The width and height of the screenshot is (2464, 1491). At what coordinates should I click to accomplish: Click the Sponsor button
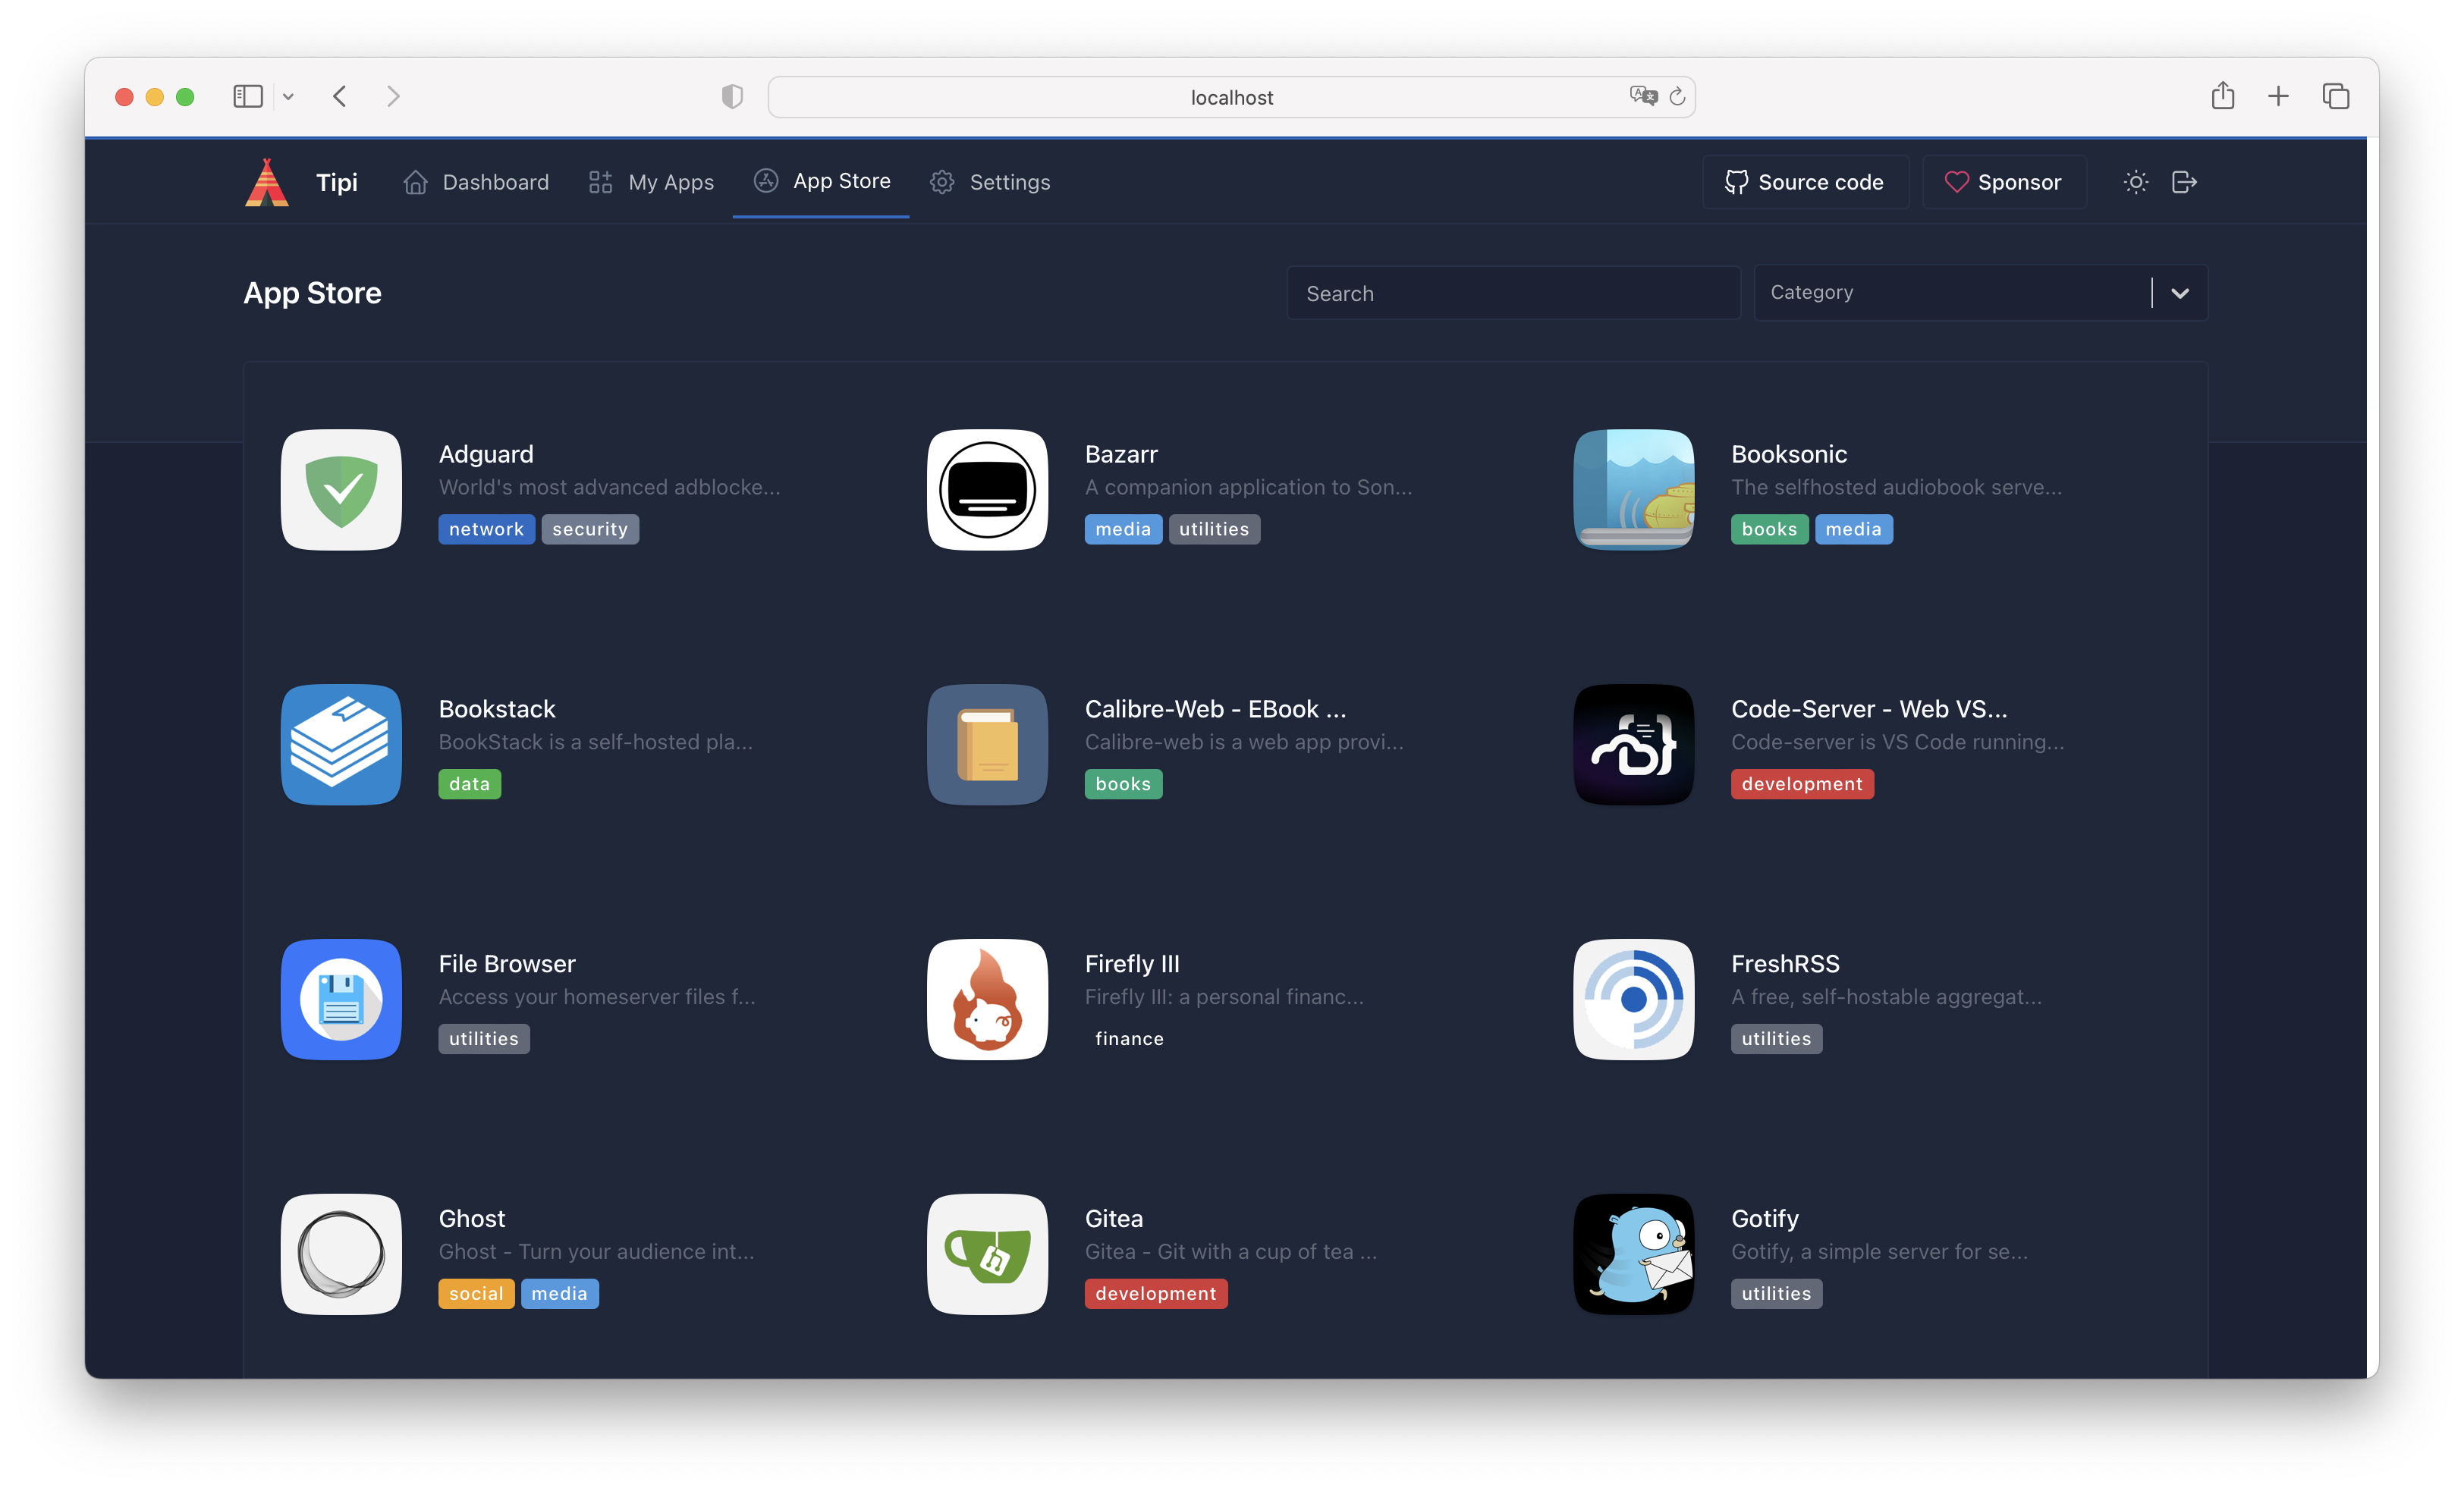coord(2003,182)
